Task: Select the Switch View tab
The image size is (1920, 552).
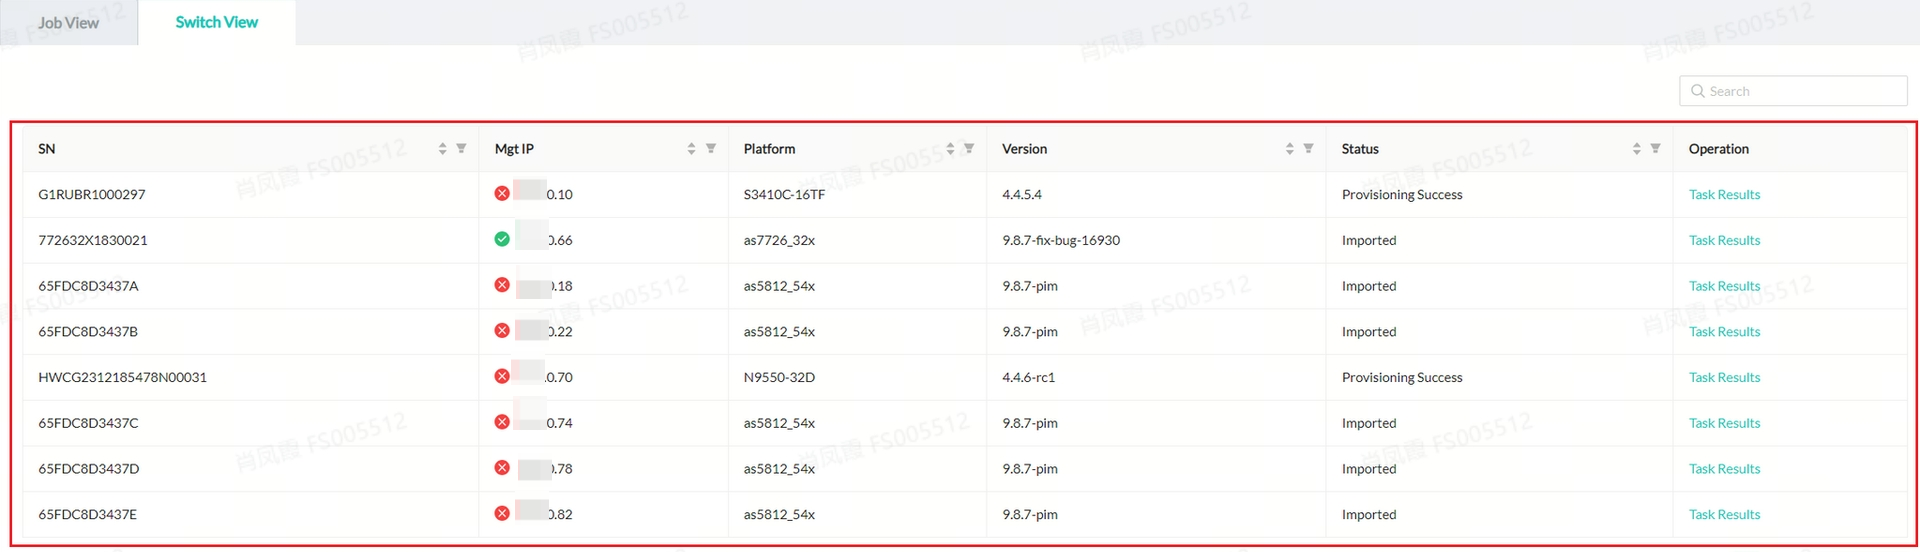Action: [216, 22]
